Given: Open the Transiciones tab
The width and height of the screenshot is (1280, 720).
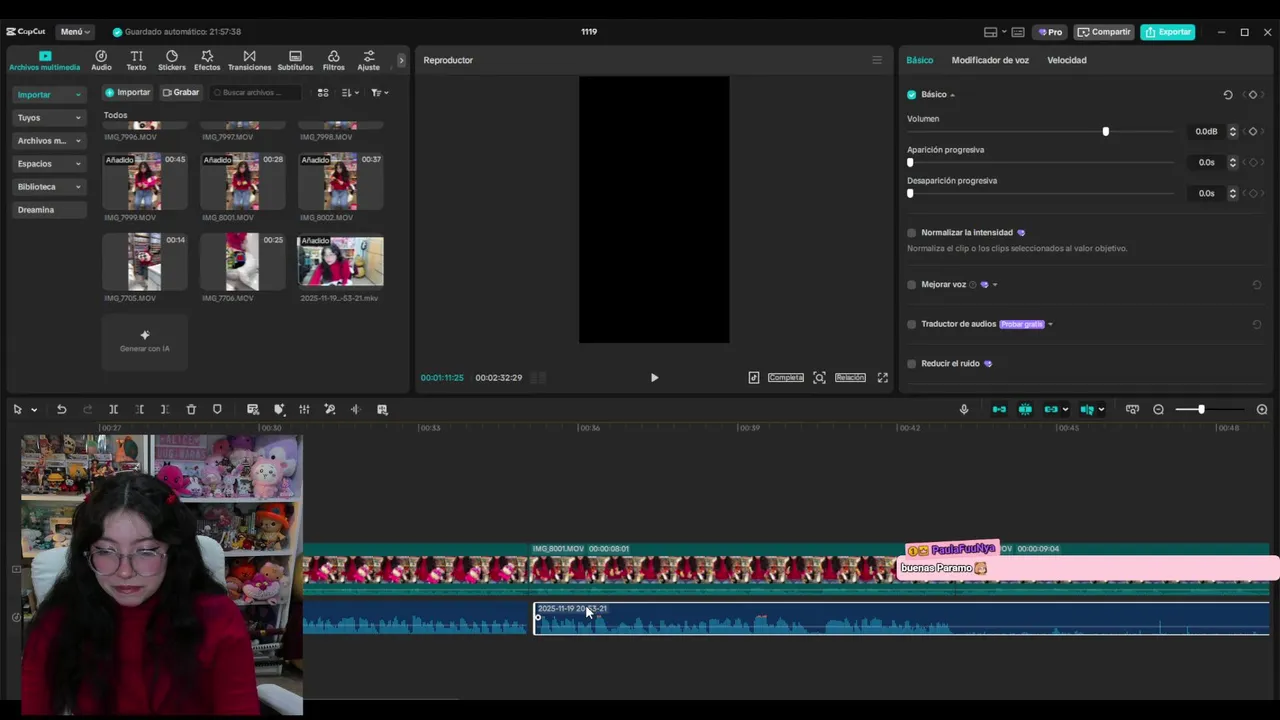Looking at the screenshot, I should click(249, 60).
